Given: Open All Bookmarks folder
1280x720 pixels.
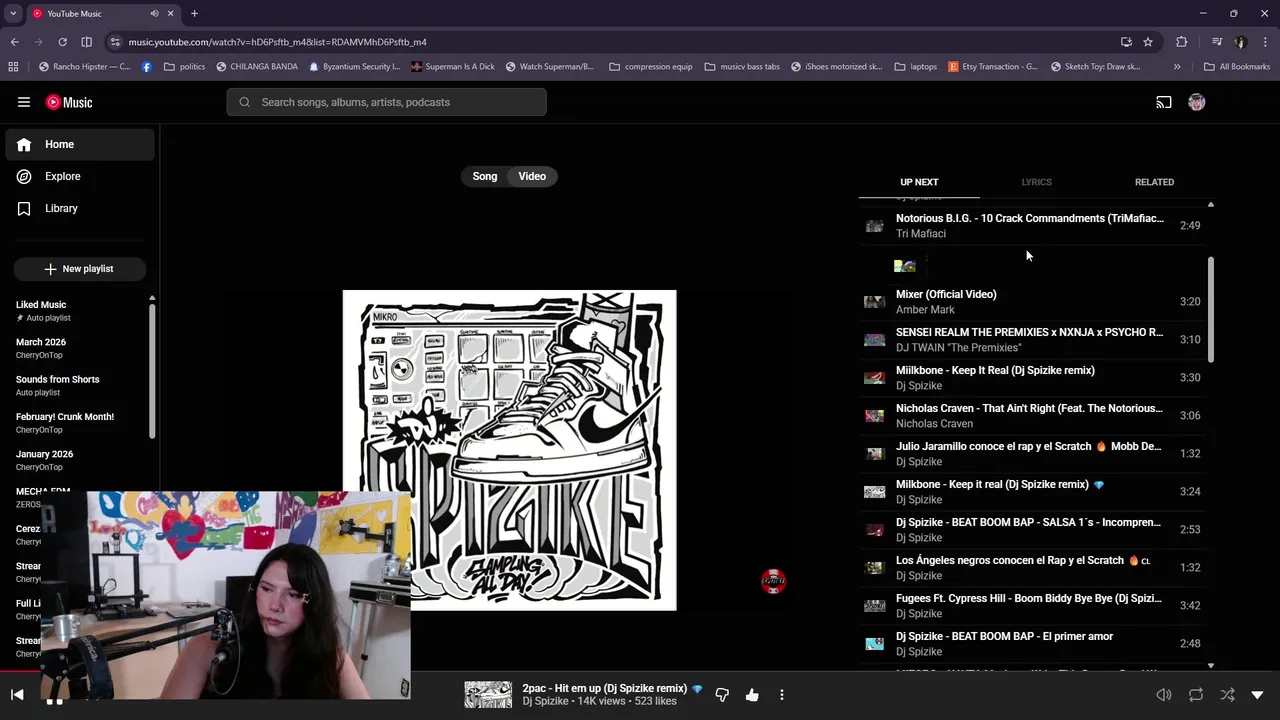Looking at the screenshot, I should [1237, 67].
